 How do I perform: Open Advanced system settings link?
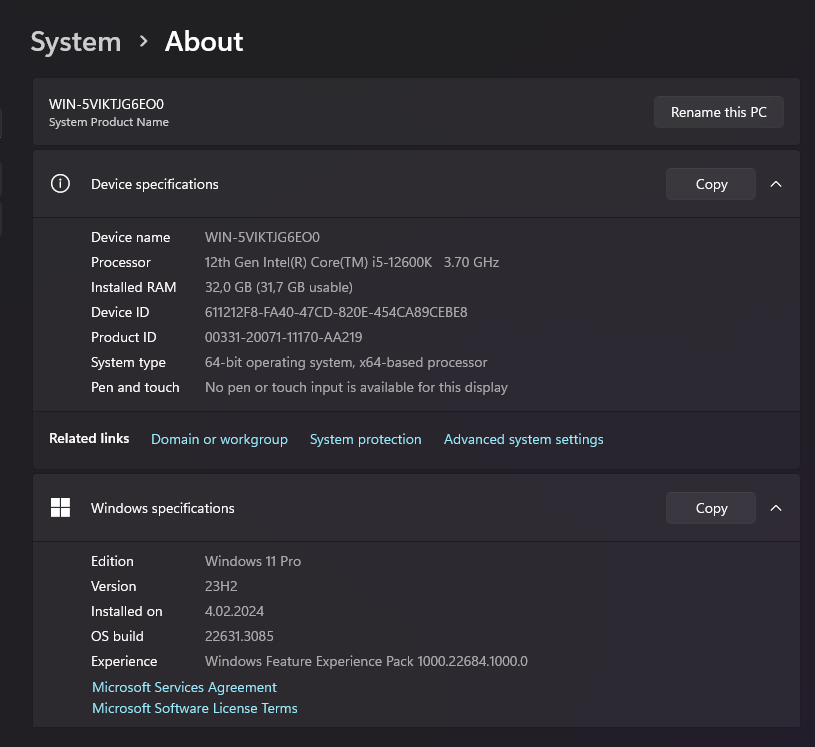pos(523,439)
